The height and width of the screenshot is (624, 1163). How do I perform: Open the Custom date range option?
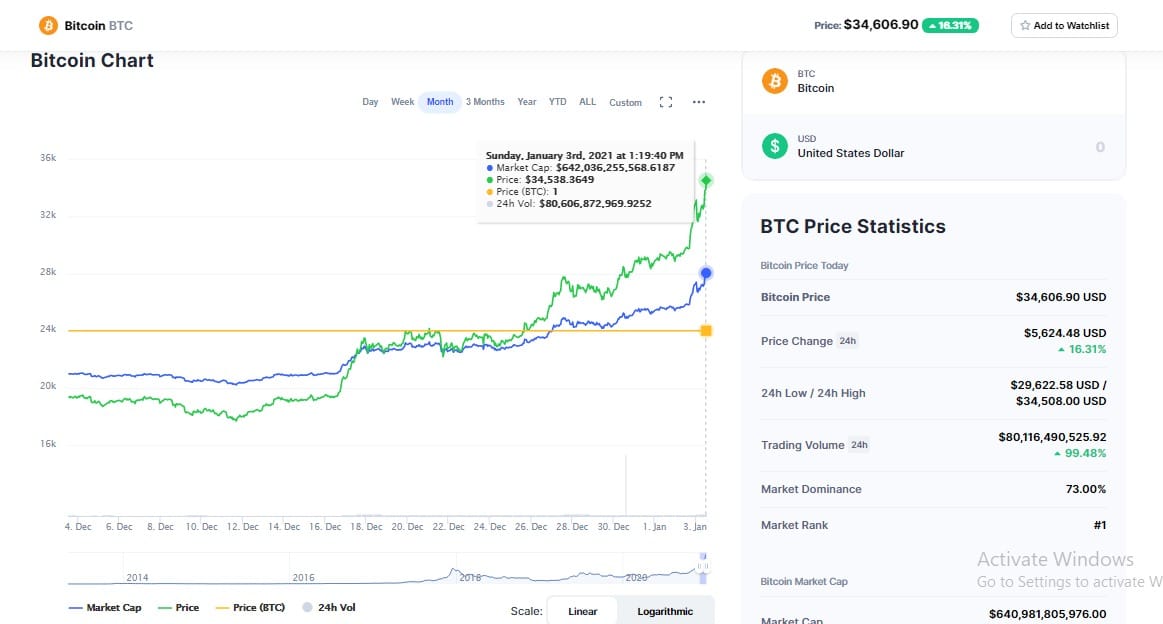pyautogui.click(x=625, y=103)
